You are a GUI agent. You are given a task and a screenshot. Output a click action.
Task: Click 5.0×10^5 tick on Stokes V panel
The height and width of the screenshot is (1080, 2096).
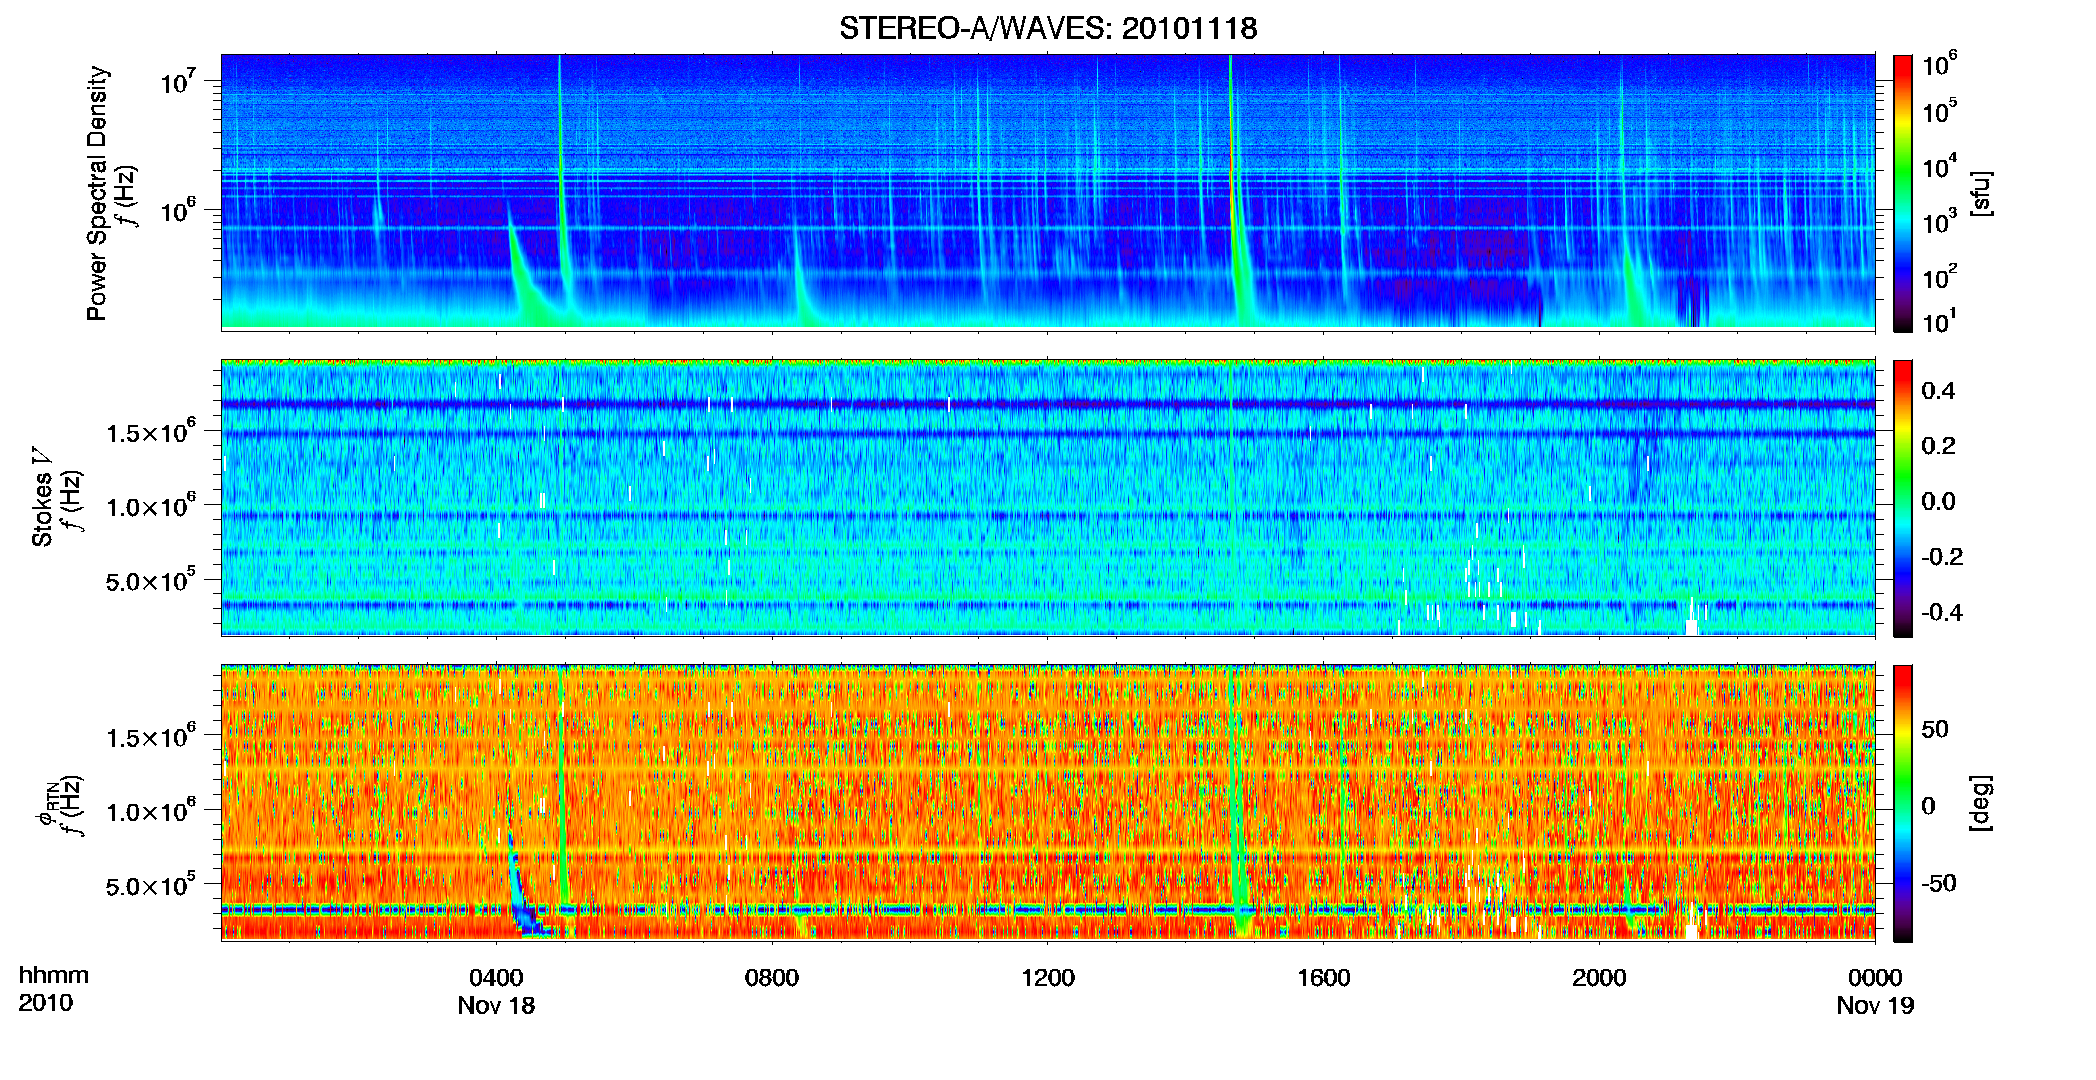(151, 580)
